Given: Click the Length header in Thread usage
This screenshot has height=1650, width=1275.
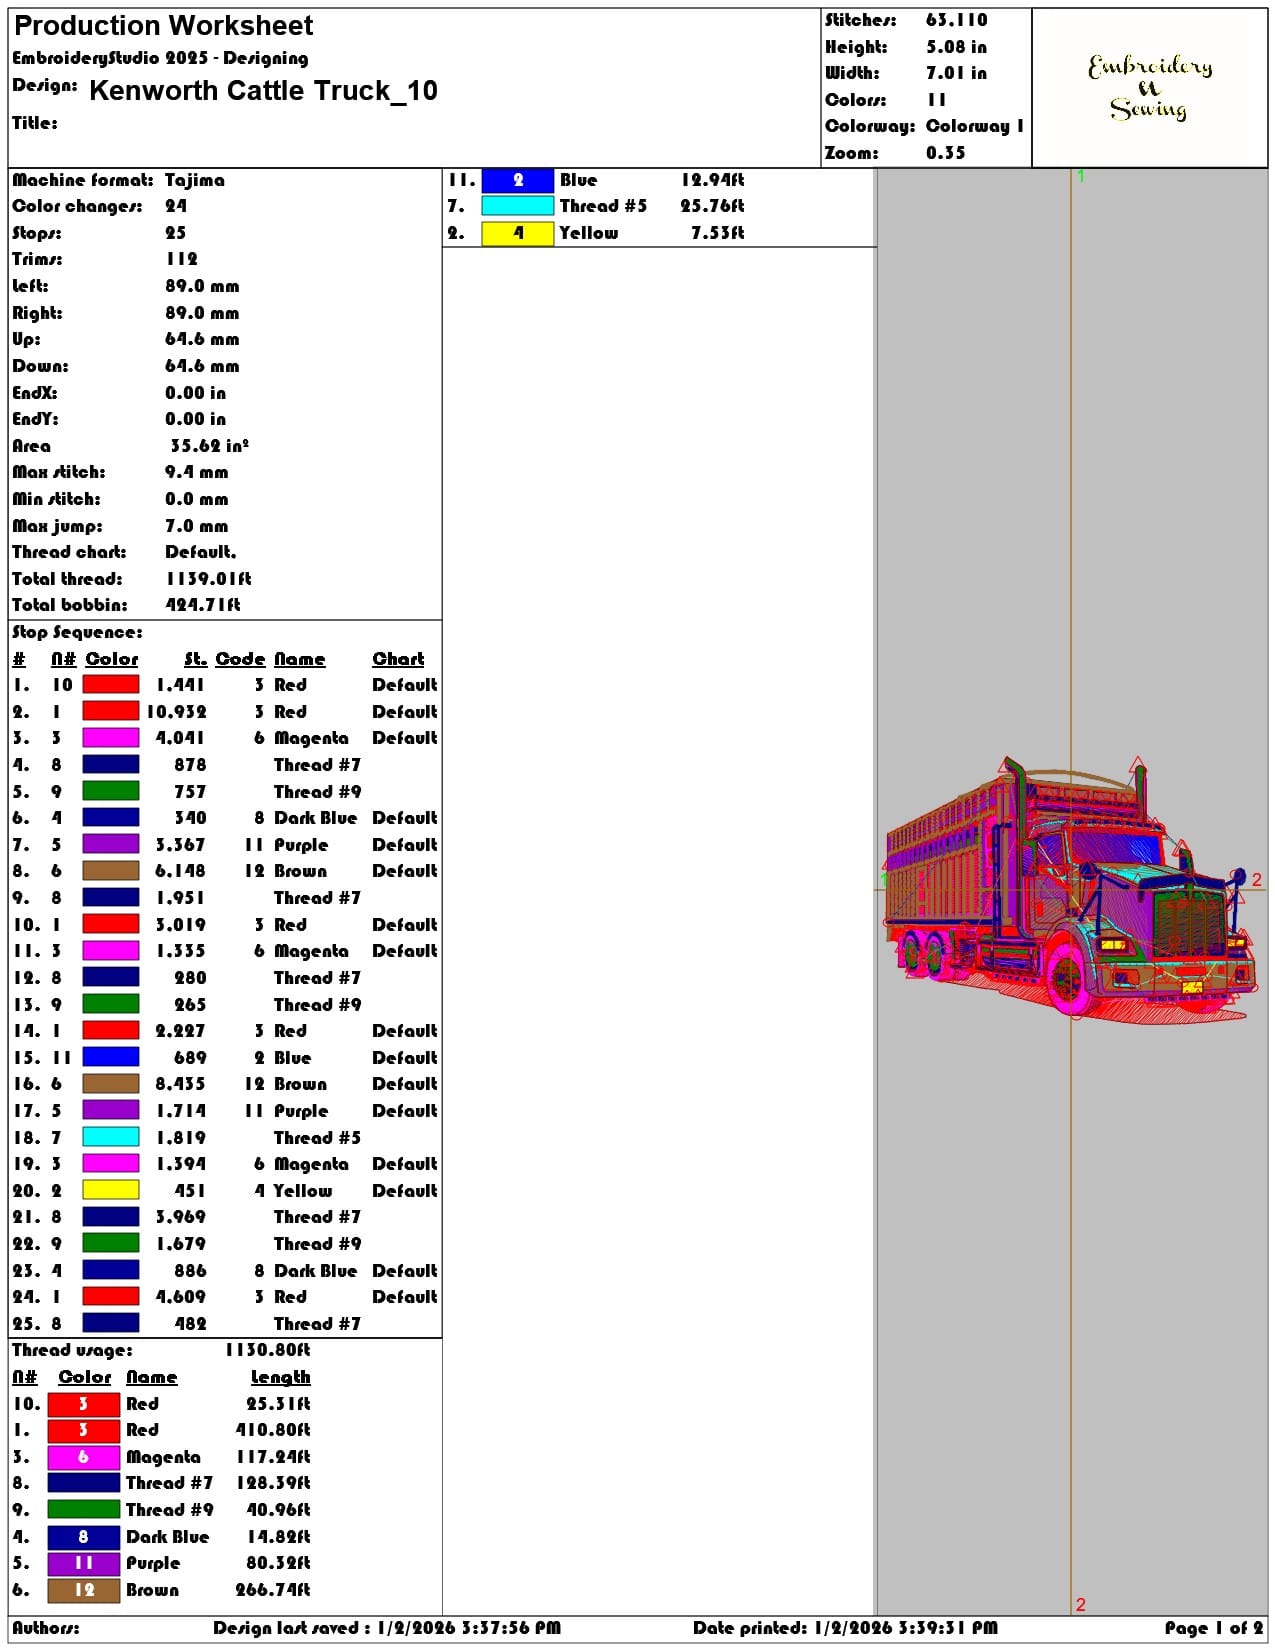Looking at the screenshot, I should pyautogui.click(x=280, y=1377).
